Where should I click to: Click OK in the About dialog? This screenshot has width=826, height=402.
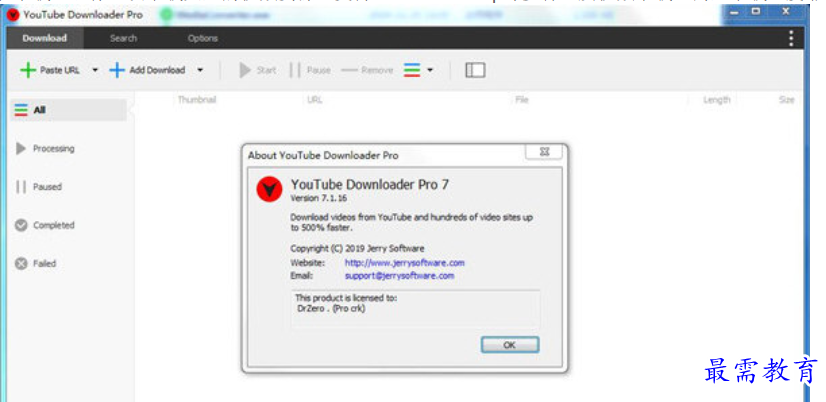point(510,345)
